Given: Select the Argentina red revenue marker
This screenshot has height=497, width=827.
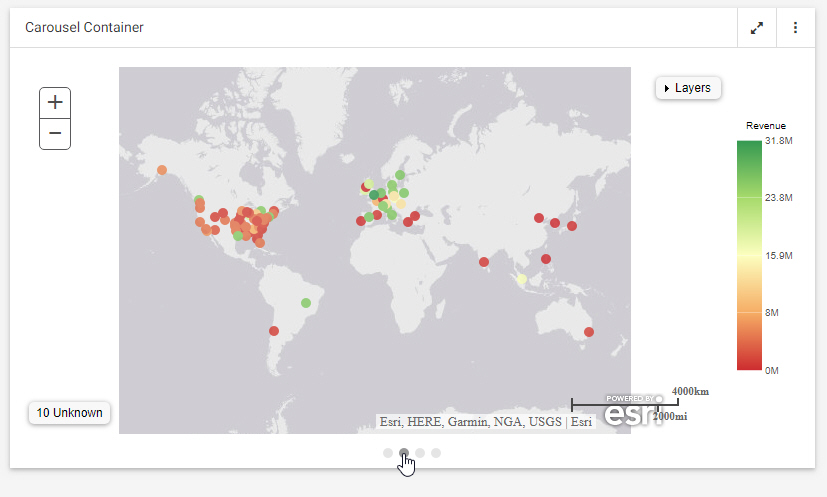Looking at the screenshot, I should pos(274,331).
